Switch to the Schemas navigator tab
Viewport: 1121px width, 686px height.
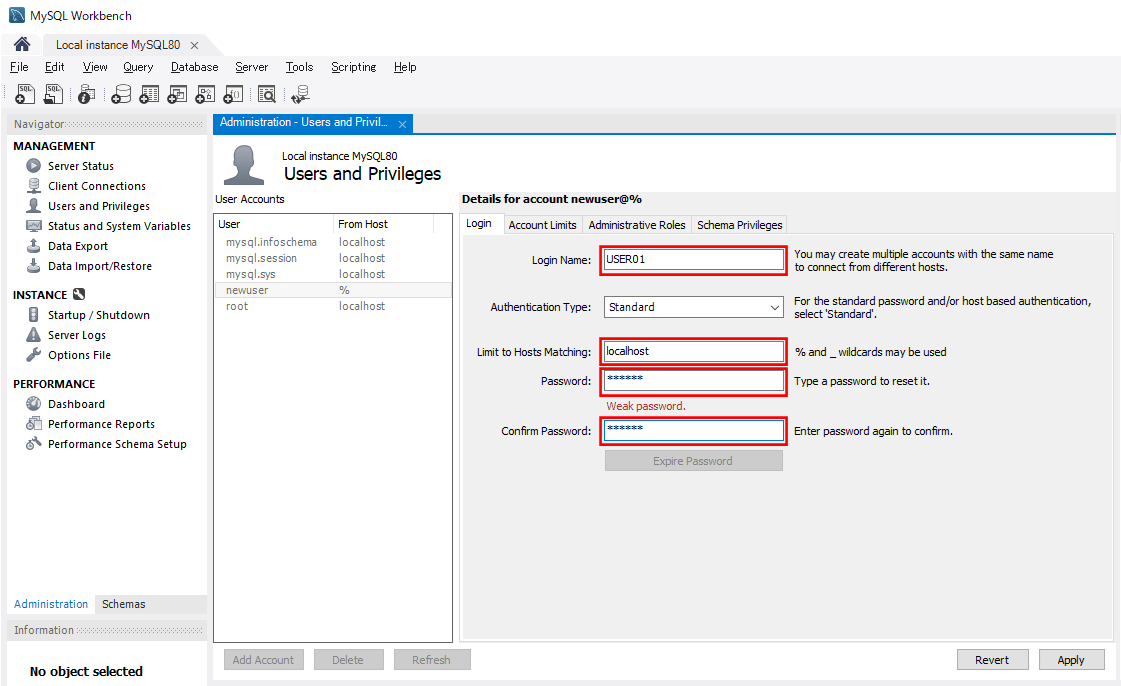(x=123, y=604)
